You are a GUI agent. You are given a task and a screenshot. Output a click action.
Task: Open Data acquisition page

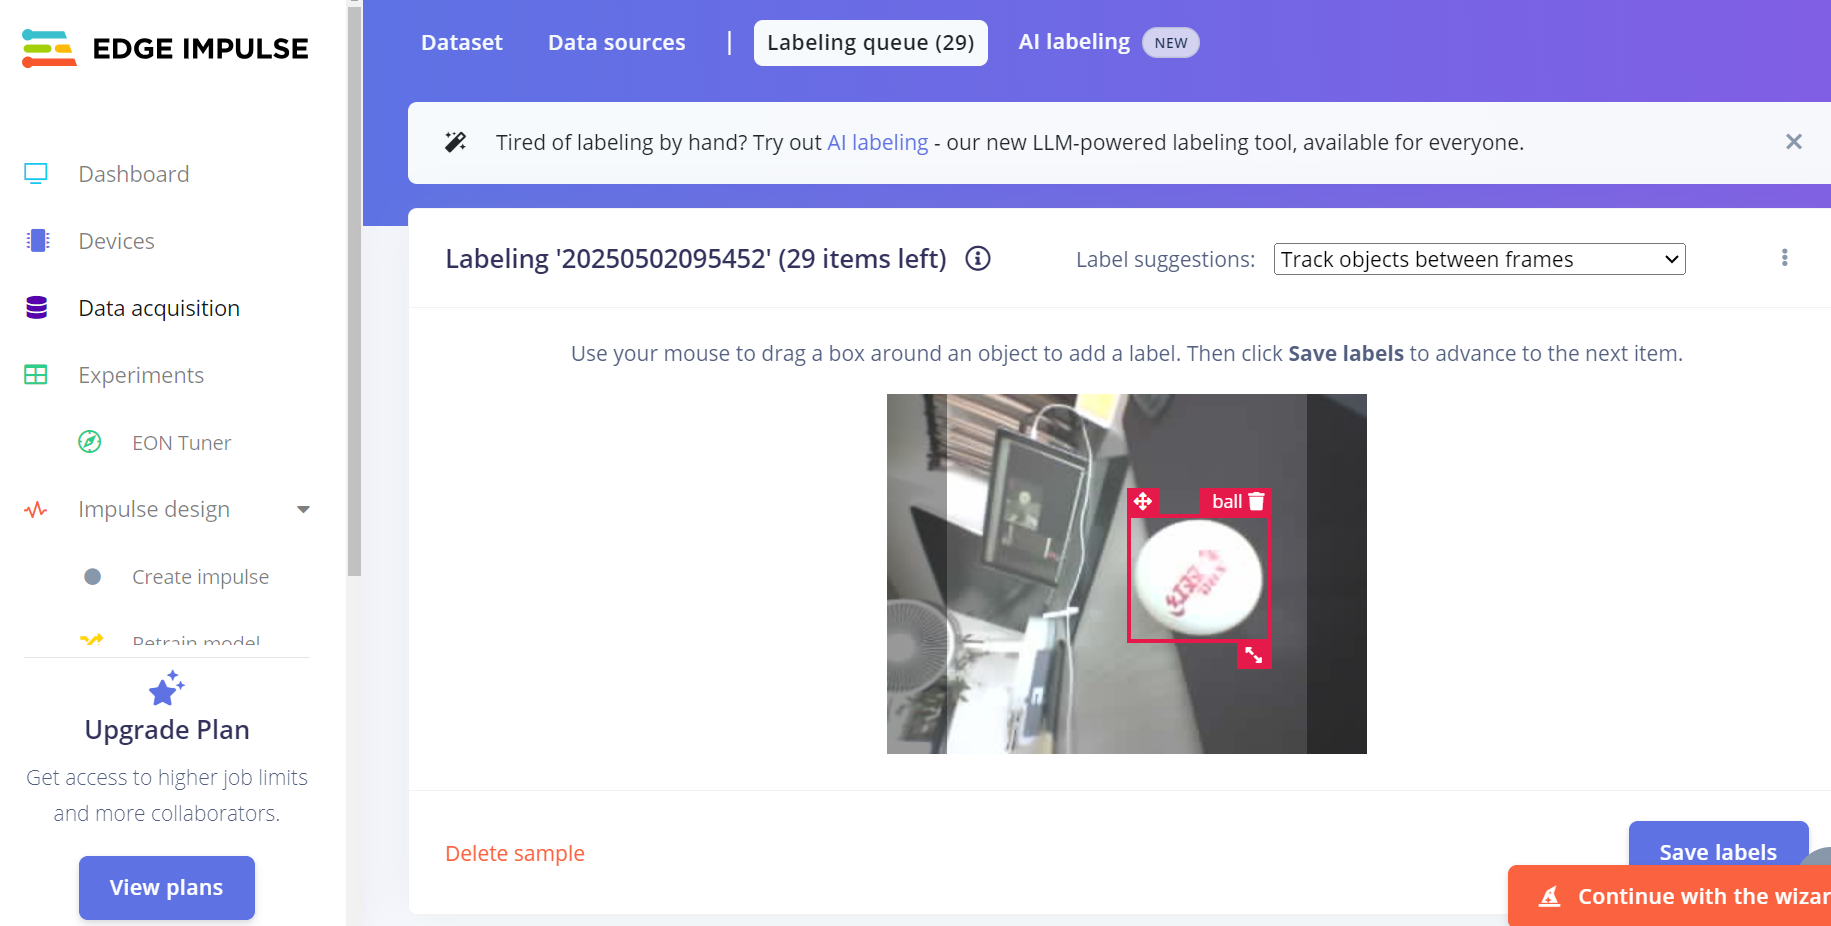pyautogui.click(x=159, y=308)
